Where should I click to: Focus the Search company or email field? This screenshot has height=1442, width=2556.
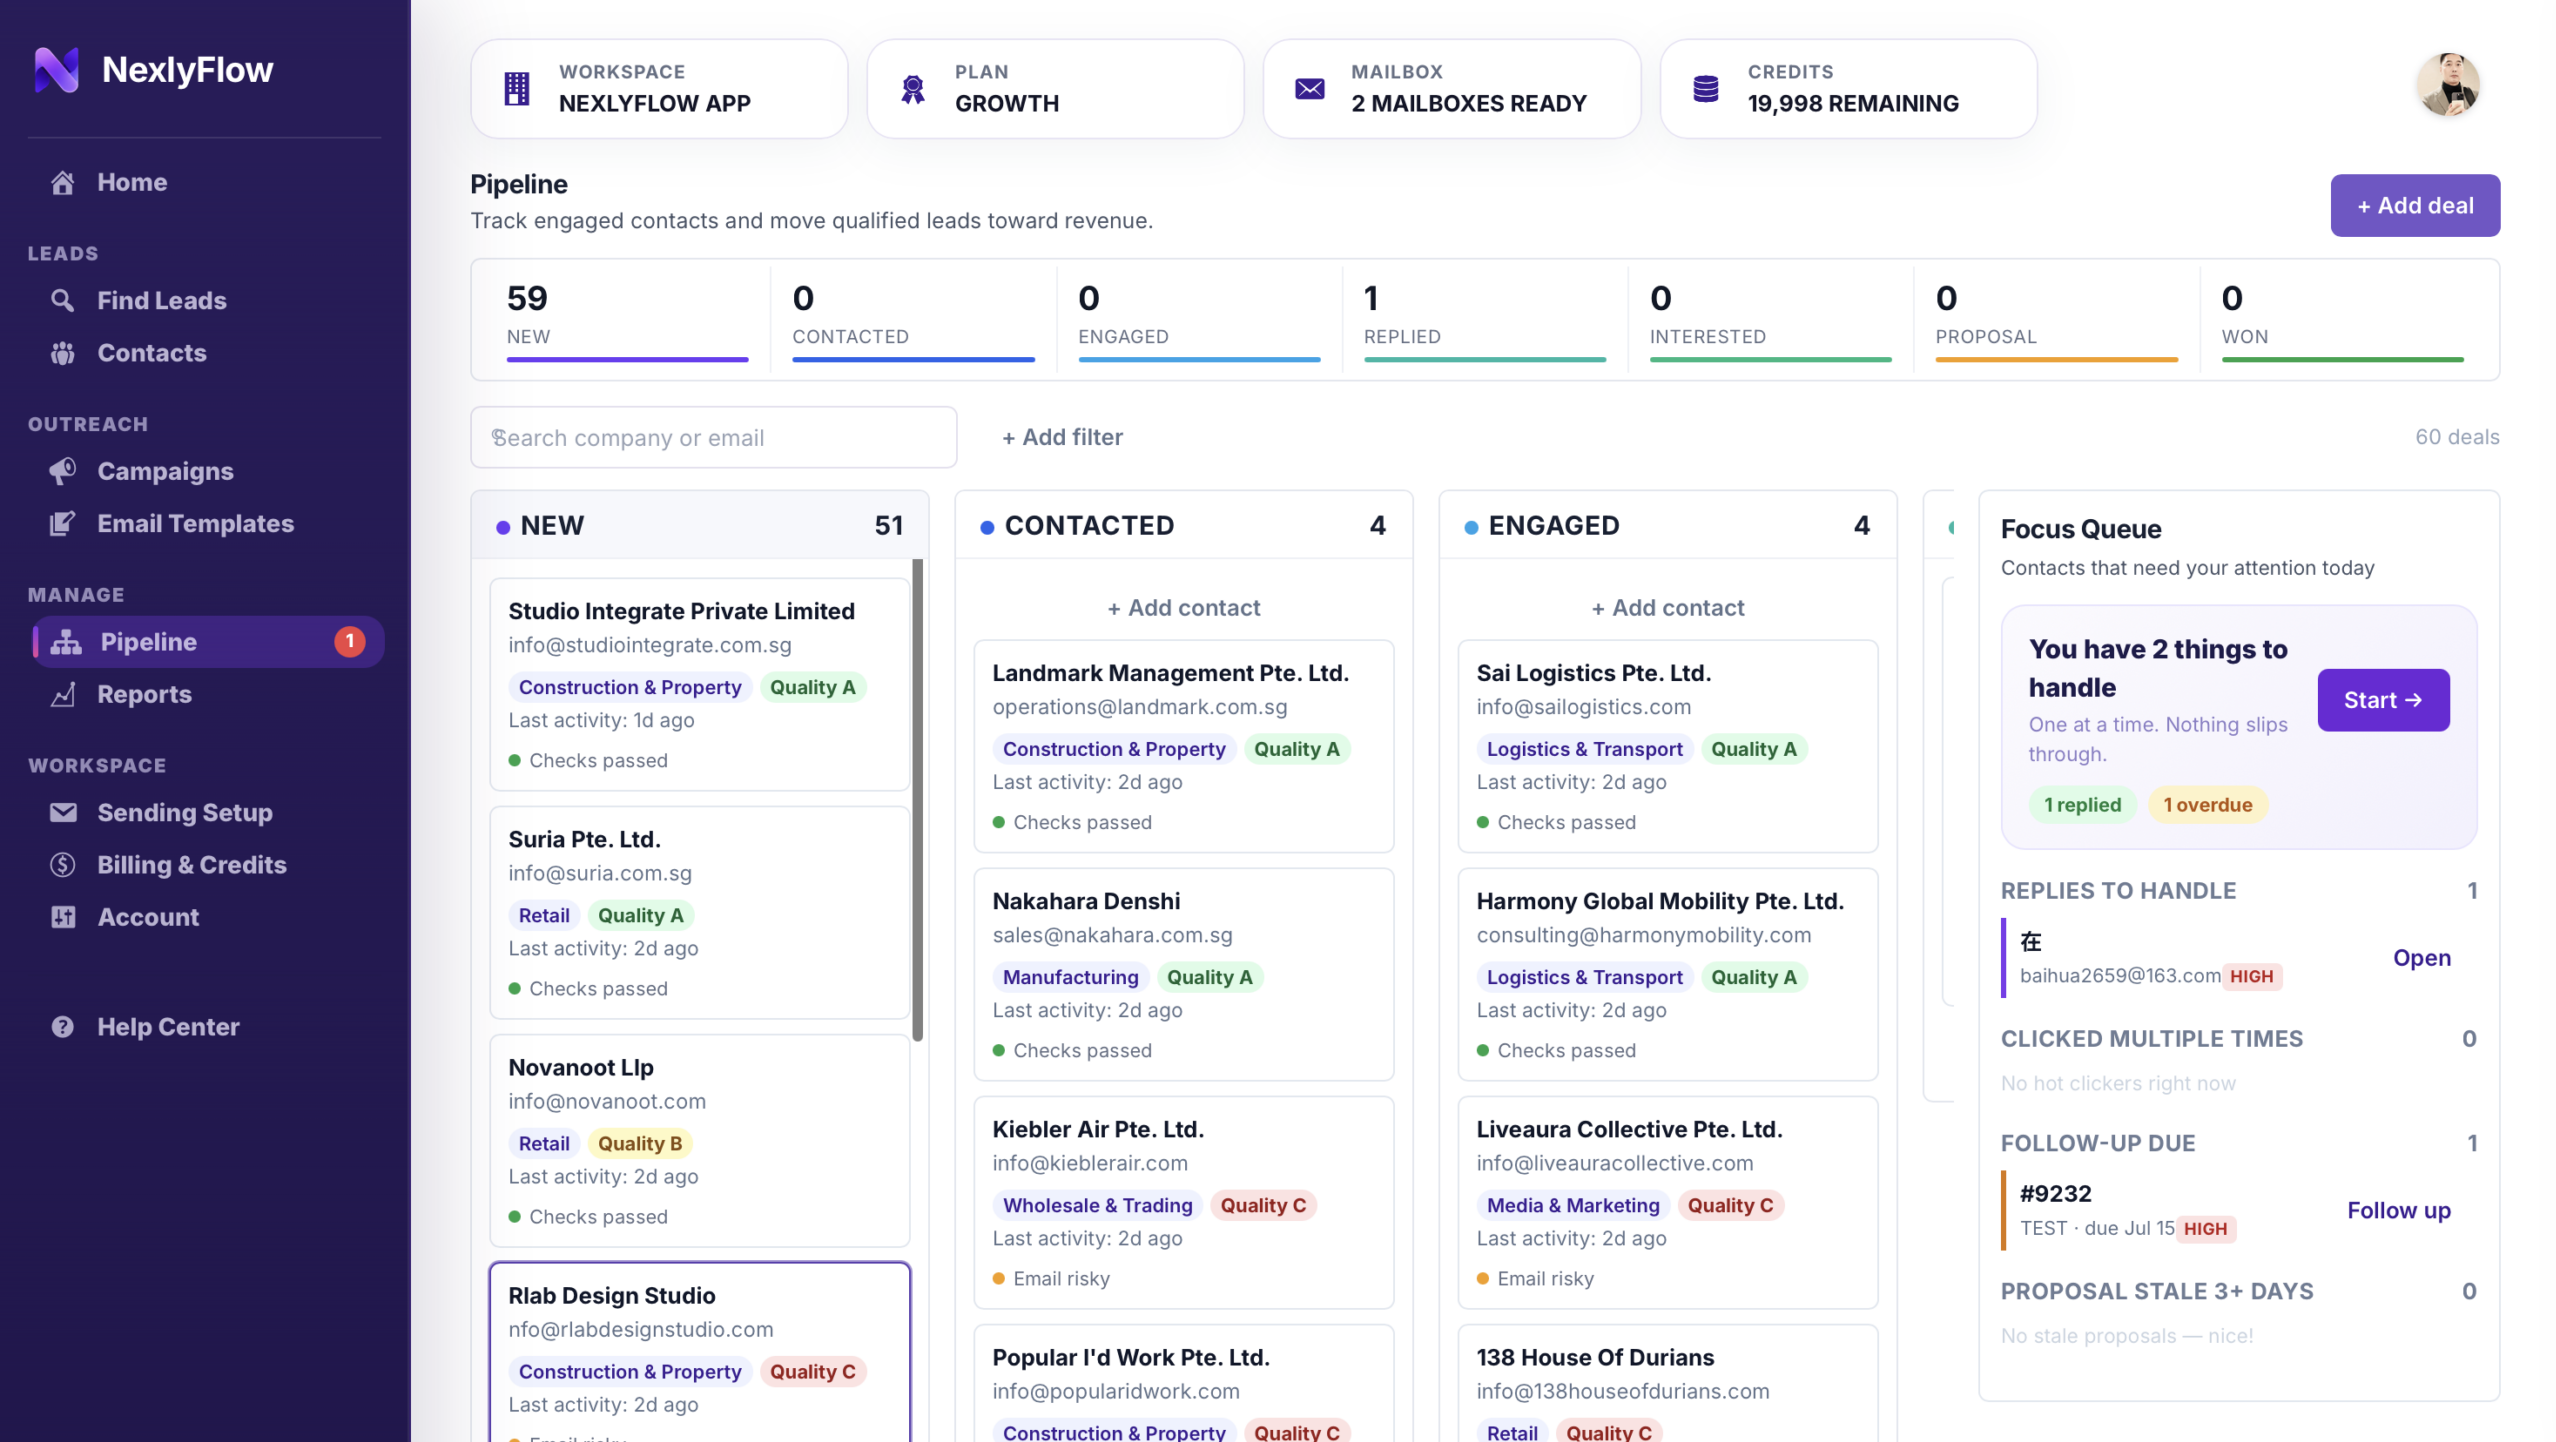pos(713,437)
